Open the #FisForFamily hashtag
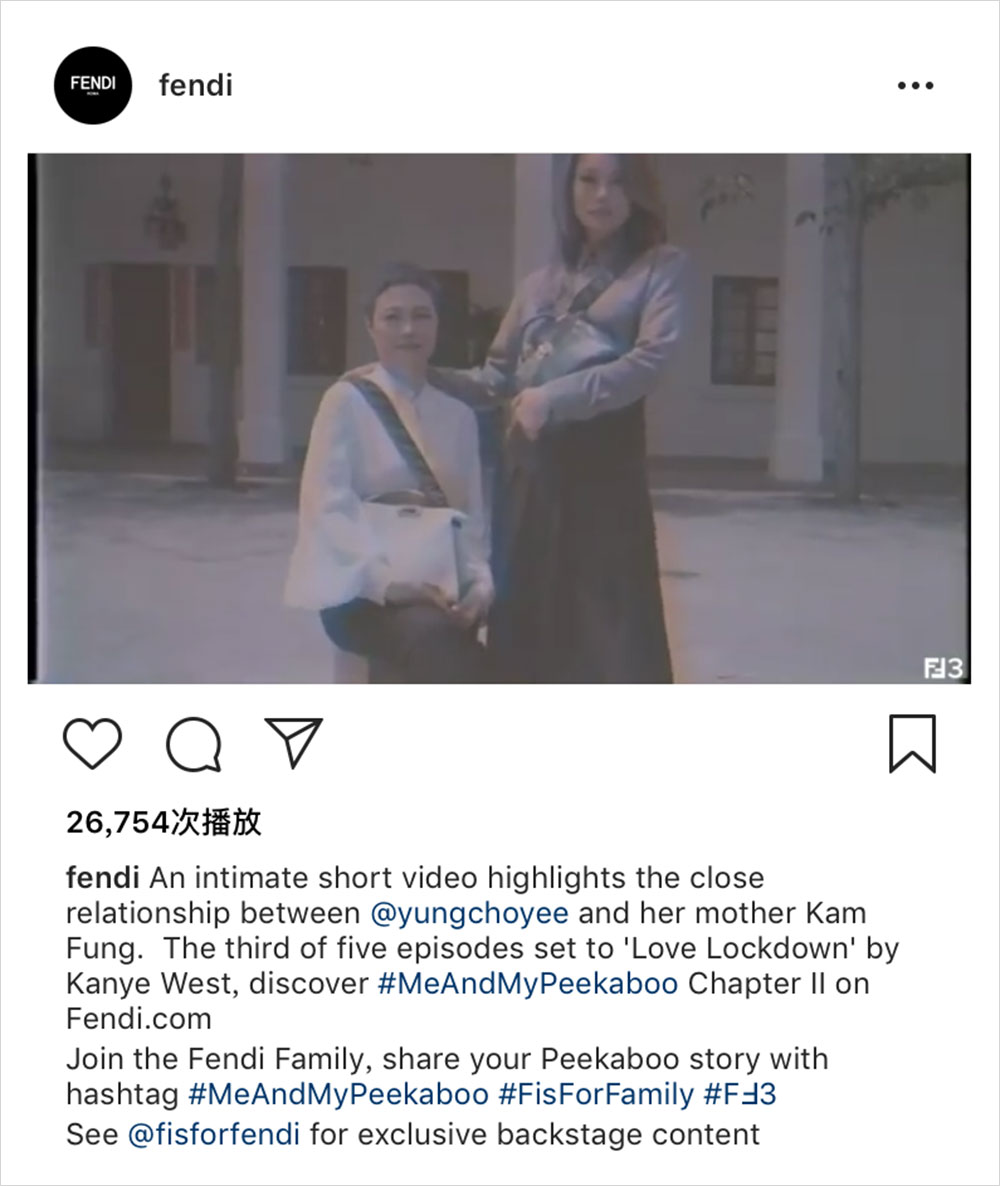This screenshot has width=1000, height=1186. point(595,1094)
